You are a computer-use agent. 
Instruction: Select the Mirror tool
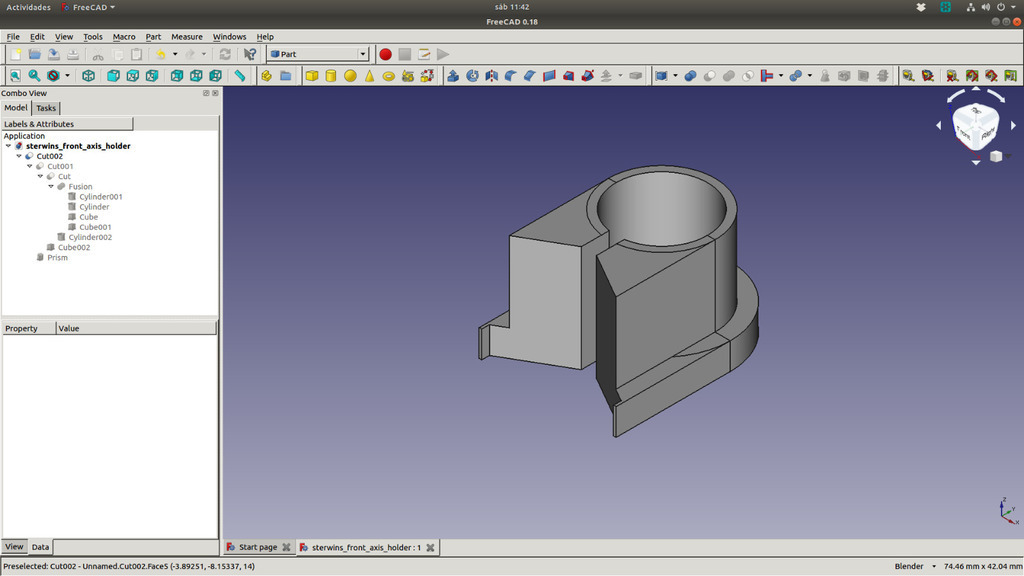pos(491,76)
